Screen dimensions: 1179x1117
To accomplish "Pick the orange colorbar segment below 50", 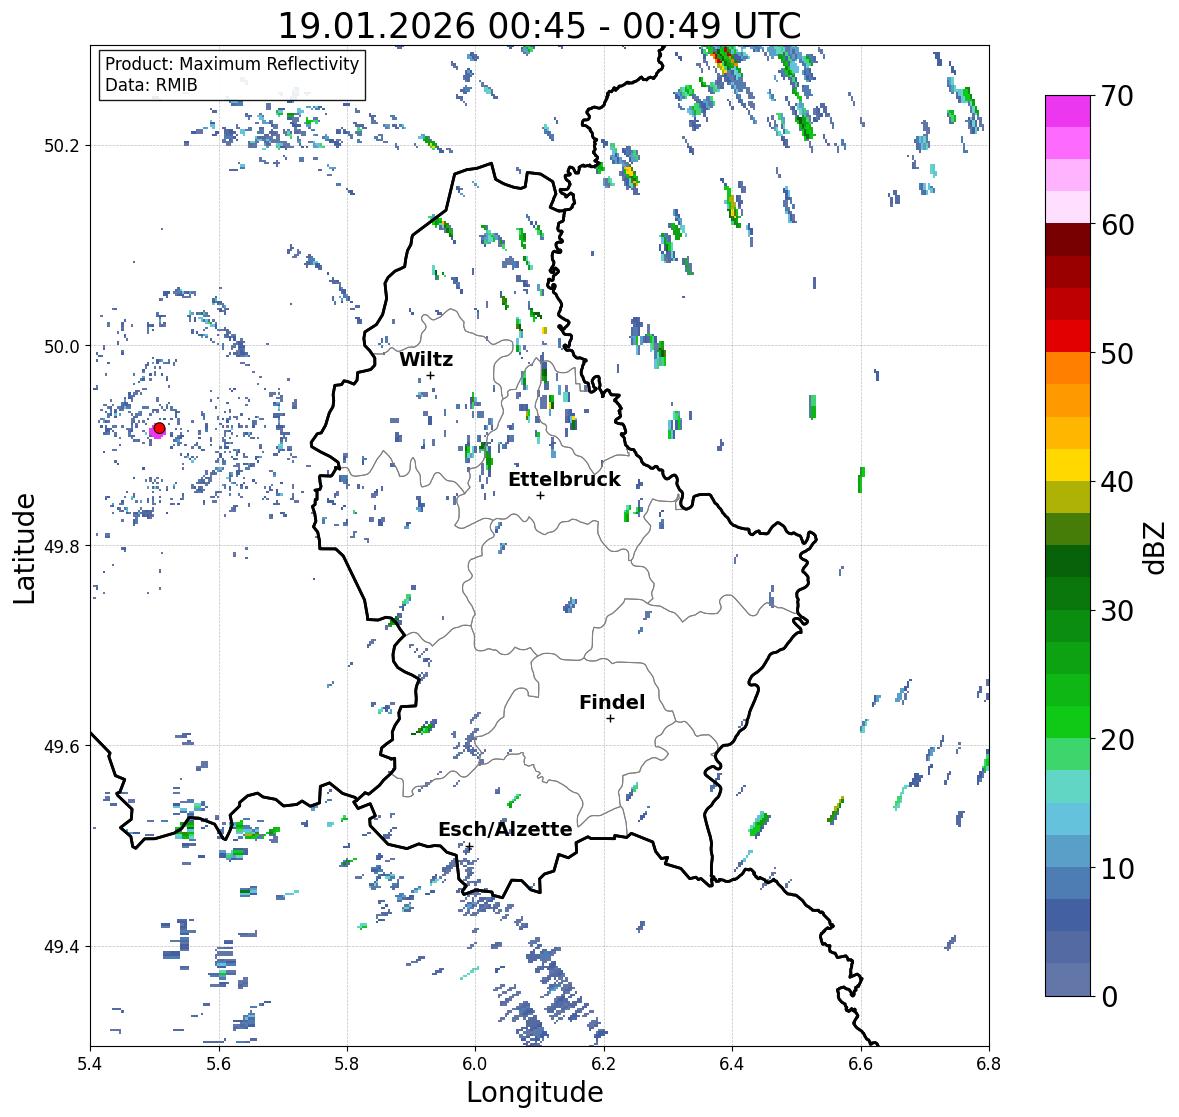I will click(1068, 368).
